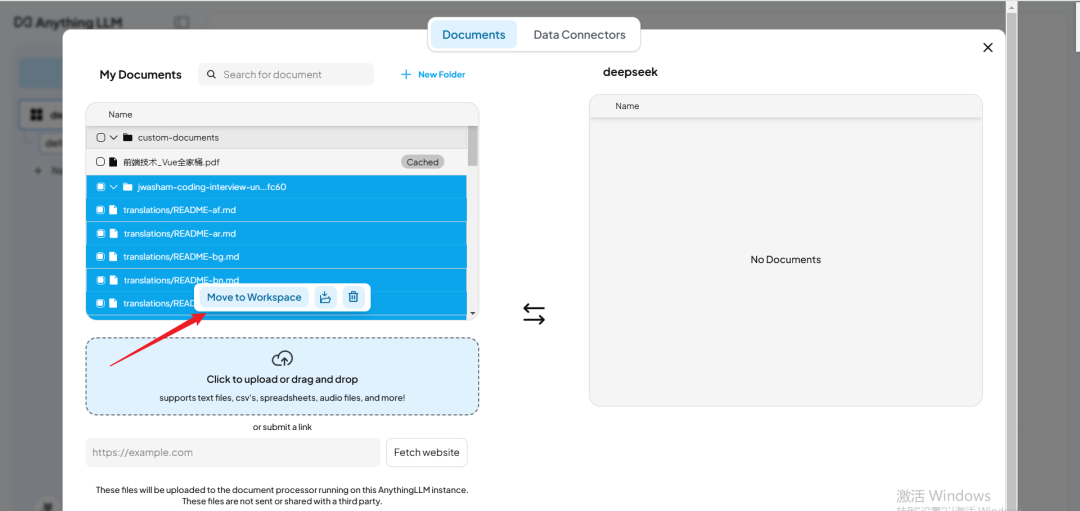The image size is (1080, 511).
Task: Click the trash delete icon in the action popup
Action: pos(353,298)
